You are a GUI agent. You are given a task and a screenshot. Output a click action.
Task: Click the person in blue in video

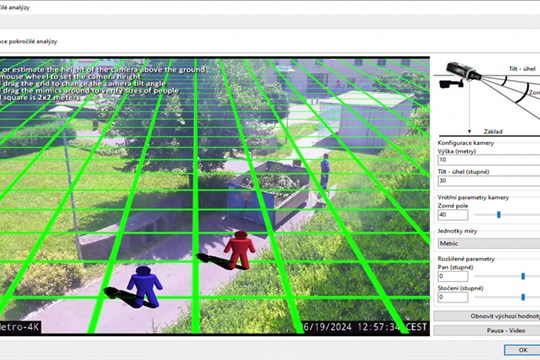point(325,171)
